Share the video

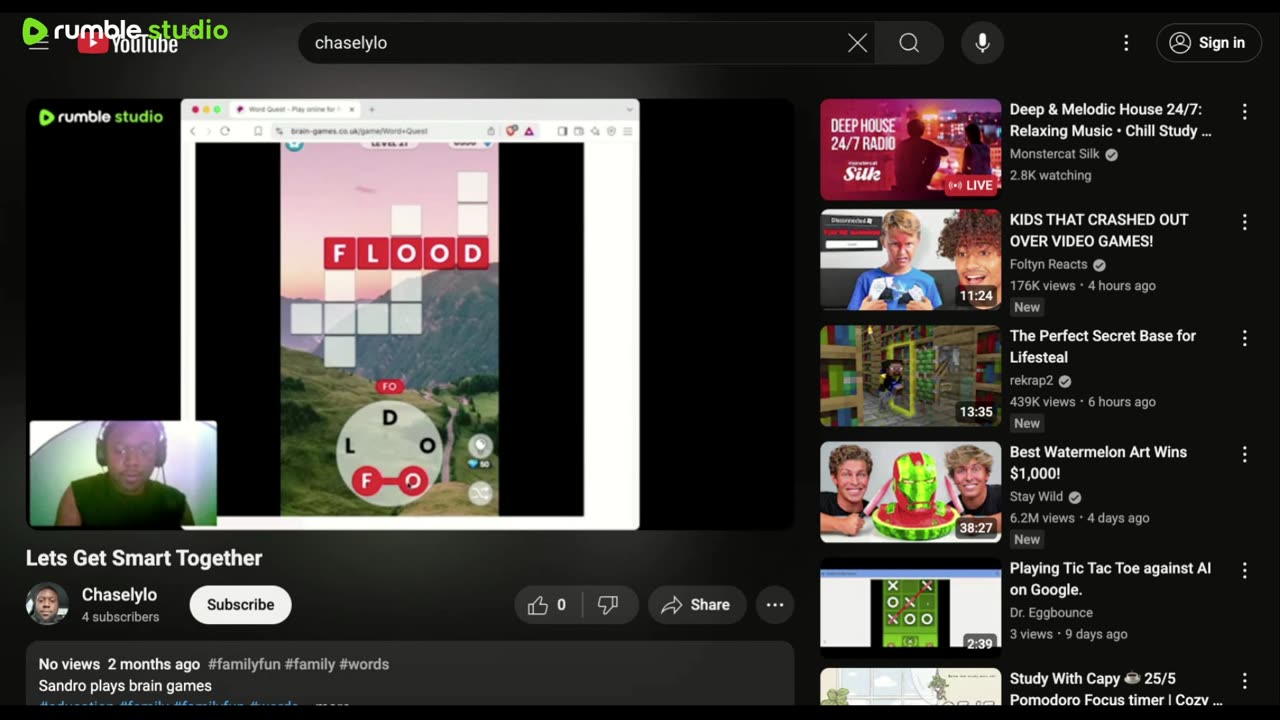point(697,605)
